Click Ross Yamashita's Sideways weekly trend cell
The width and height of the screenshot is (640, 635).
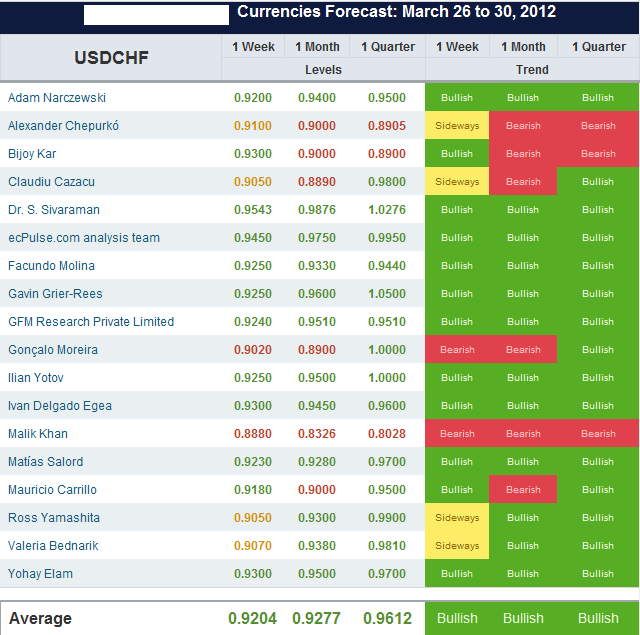pyautogui.click(x=457, y=518)
